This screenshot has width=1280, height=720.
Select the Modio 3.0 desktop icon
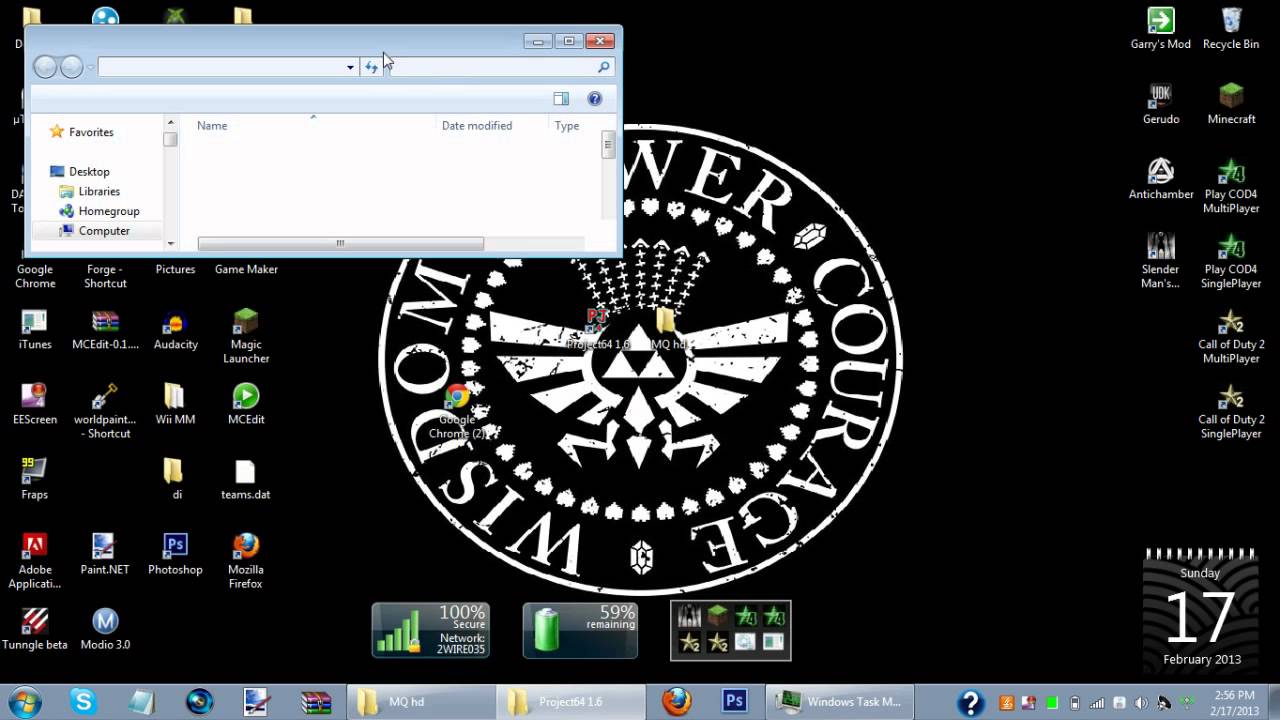click(x=105, y=628)
